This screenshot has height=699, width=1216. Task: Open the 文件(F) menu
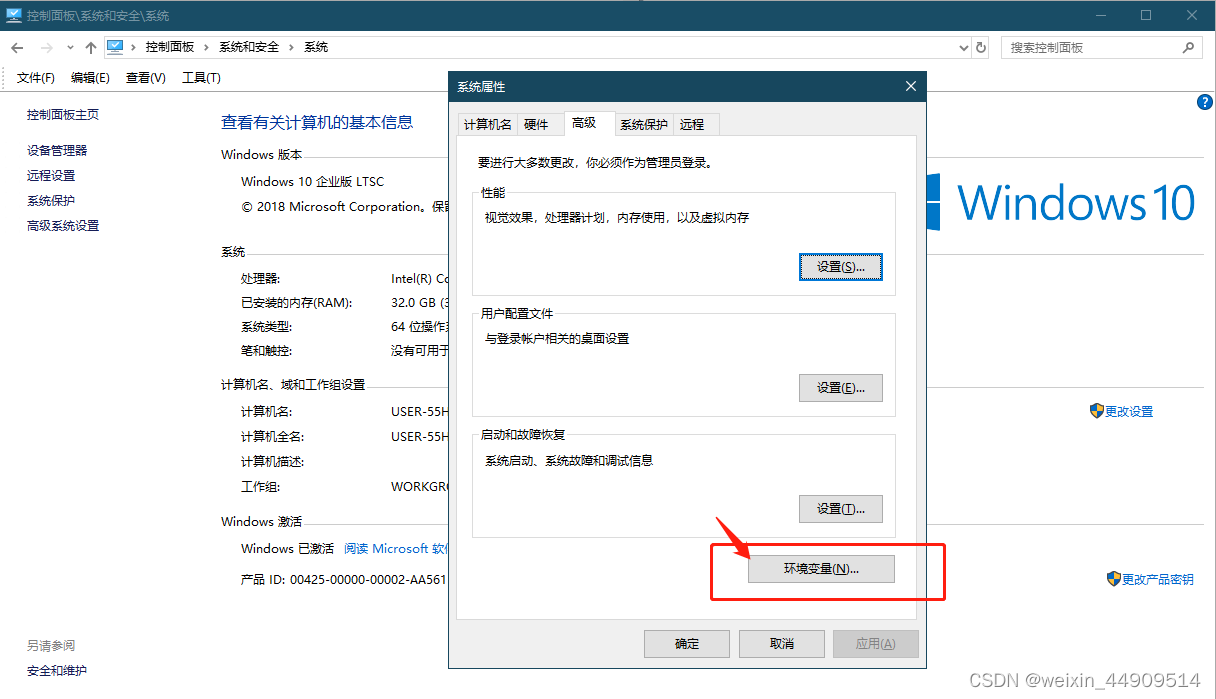pos(36,78)
